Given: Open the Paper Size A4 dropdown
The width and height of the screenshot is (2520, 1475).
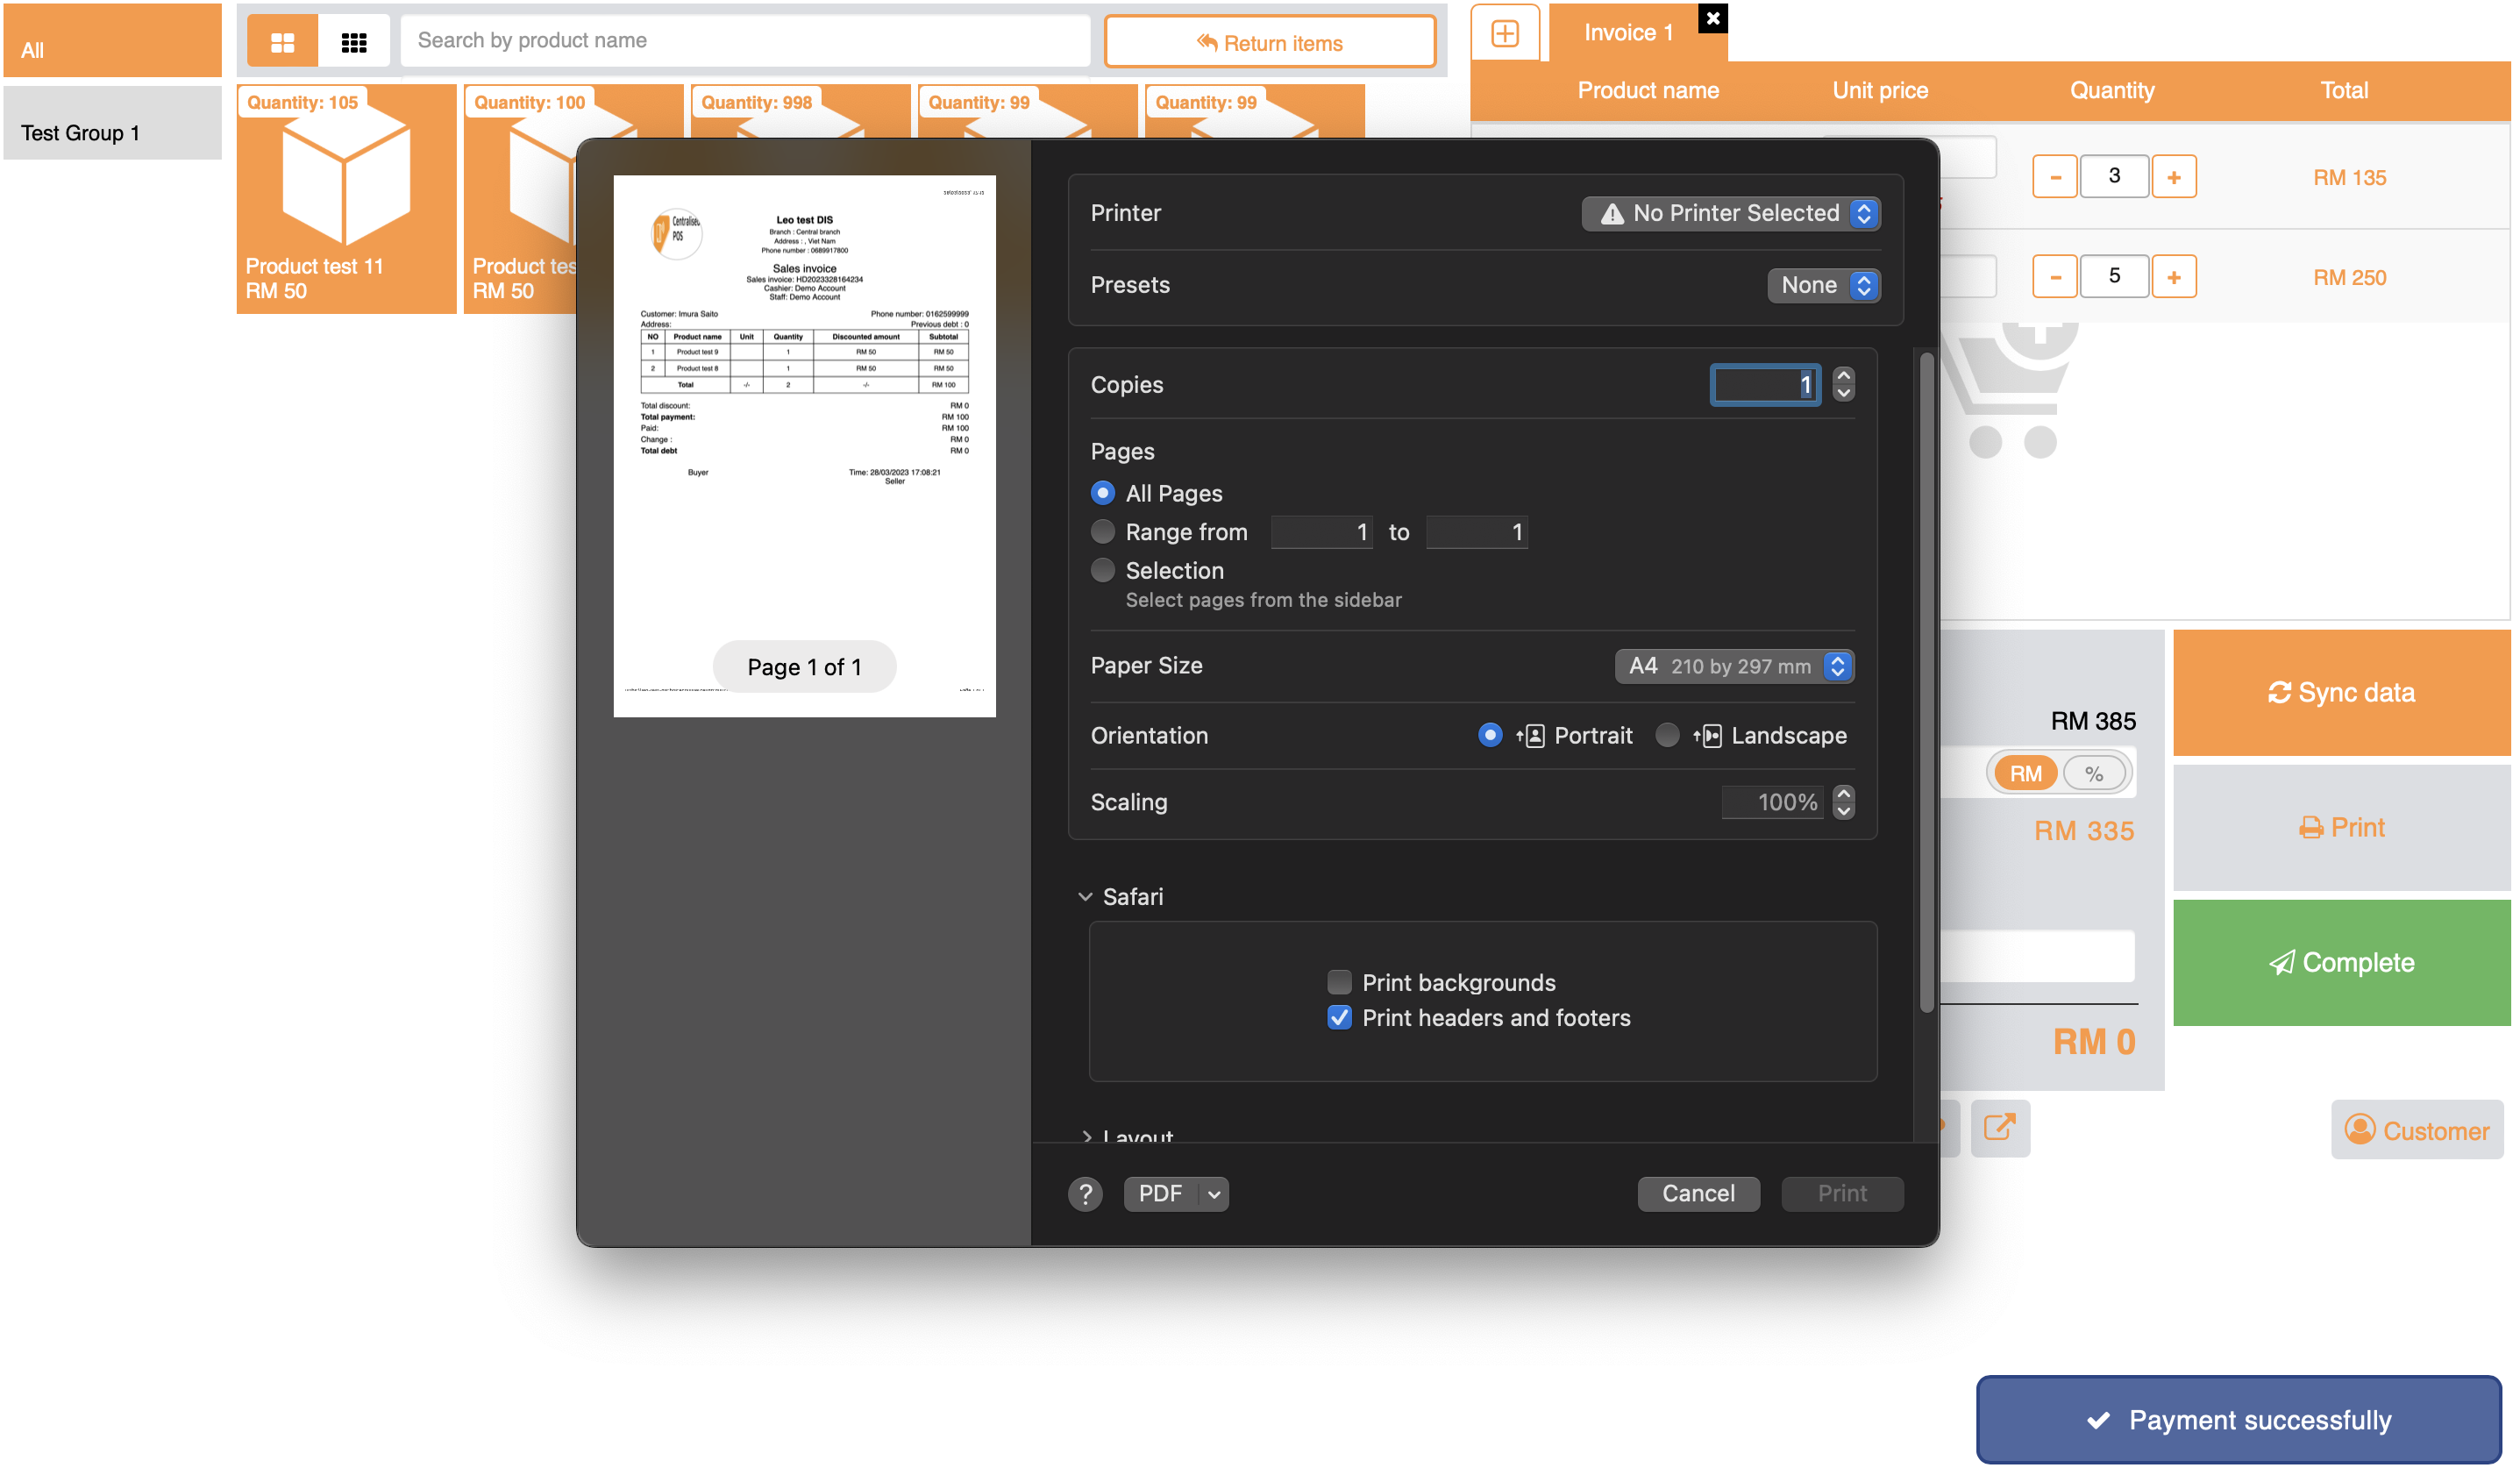Looking at the screenshot, I should pyautogui.click(x=1734, y=666).
